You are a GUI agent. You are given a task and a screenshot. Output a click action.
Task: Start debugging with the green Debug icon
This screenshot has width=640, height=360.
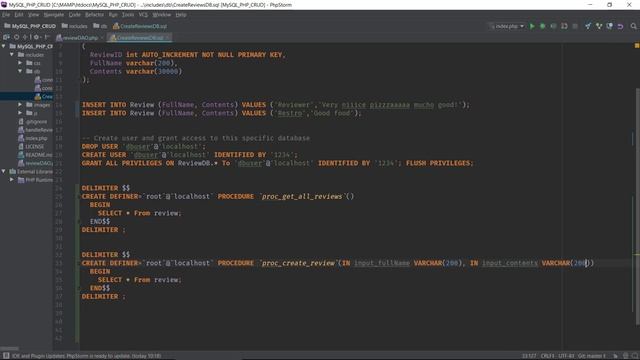542,26
